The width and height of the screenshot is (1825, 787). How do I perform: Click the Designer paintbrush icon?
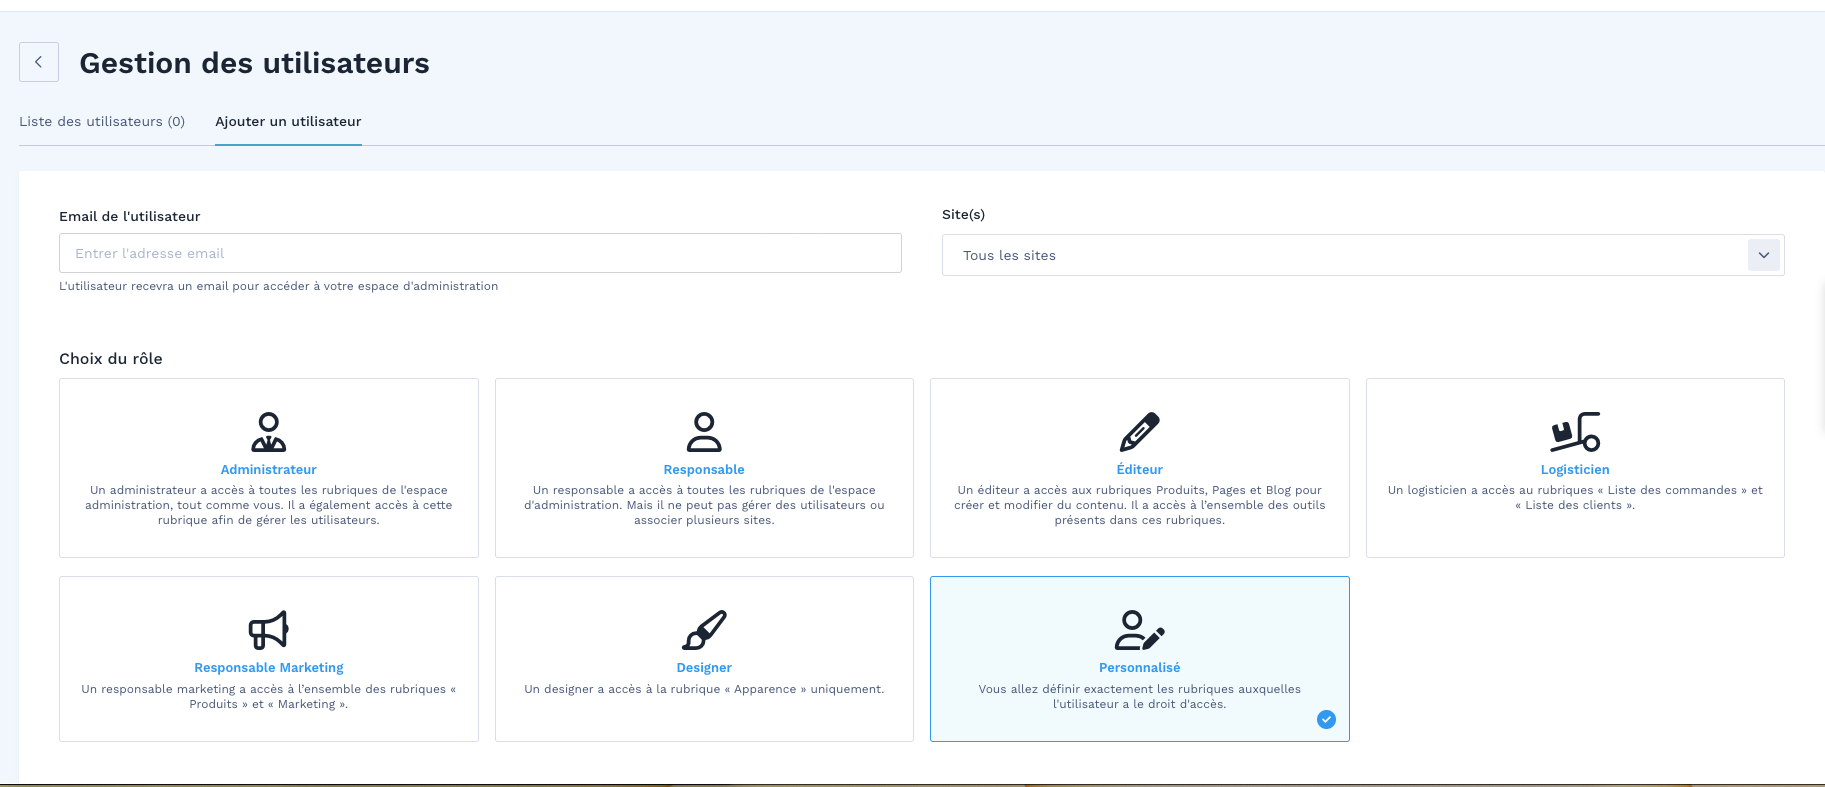click(x=704, y=630)
